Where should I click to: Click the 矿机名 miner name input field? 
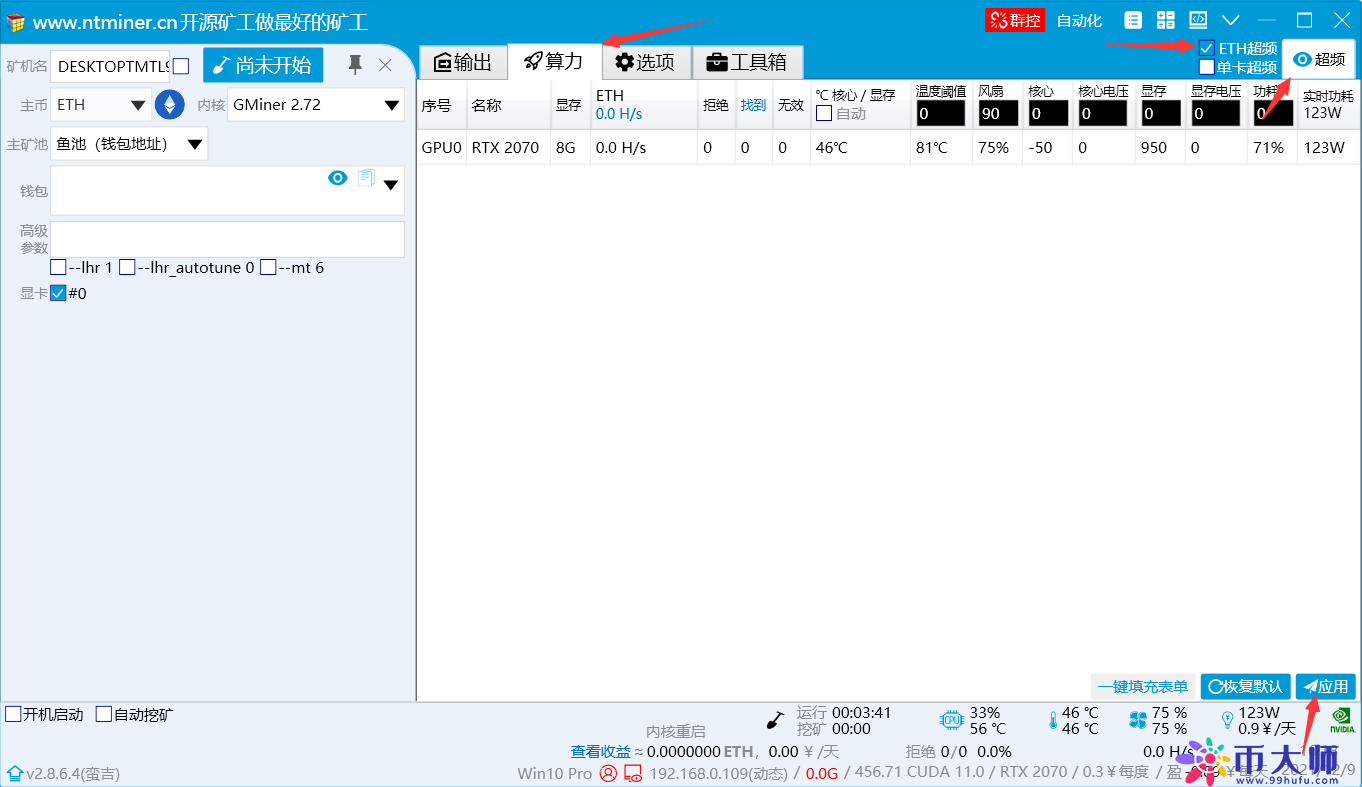click(x=110, y=66)
